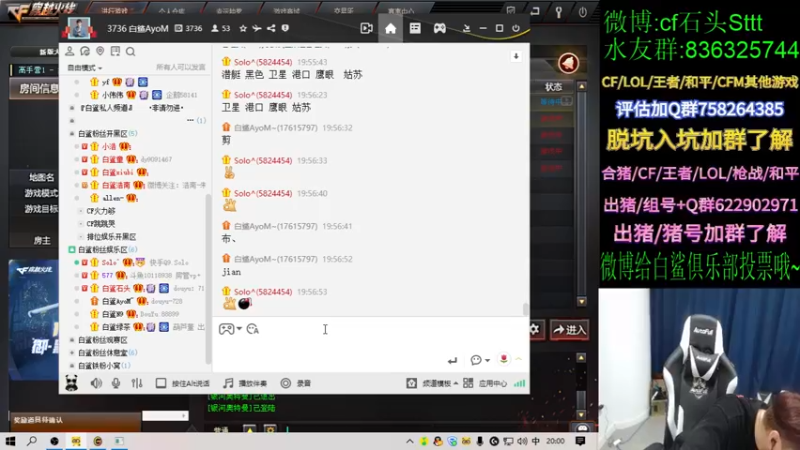Collapse the 白鲨粉丝娱乐区 channel group

tap(72, 249)
